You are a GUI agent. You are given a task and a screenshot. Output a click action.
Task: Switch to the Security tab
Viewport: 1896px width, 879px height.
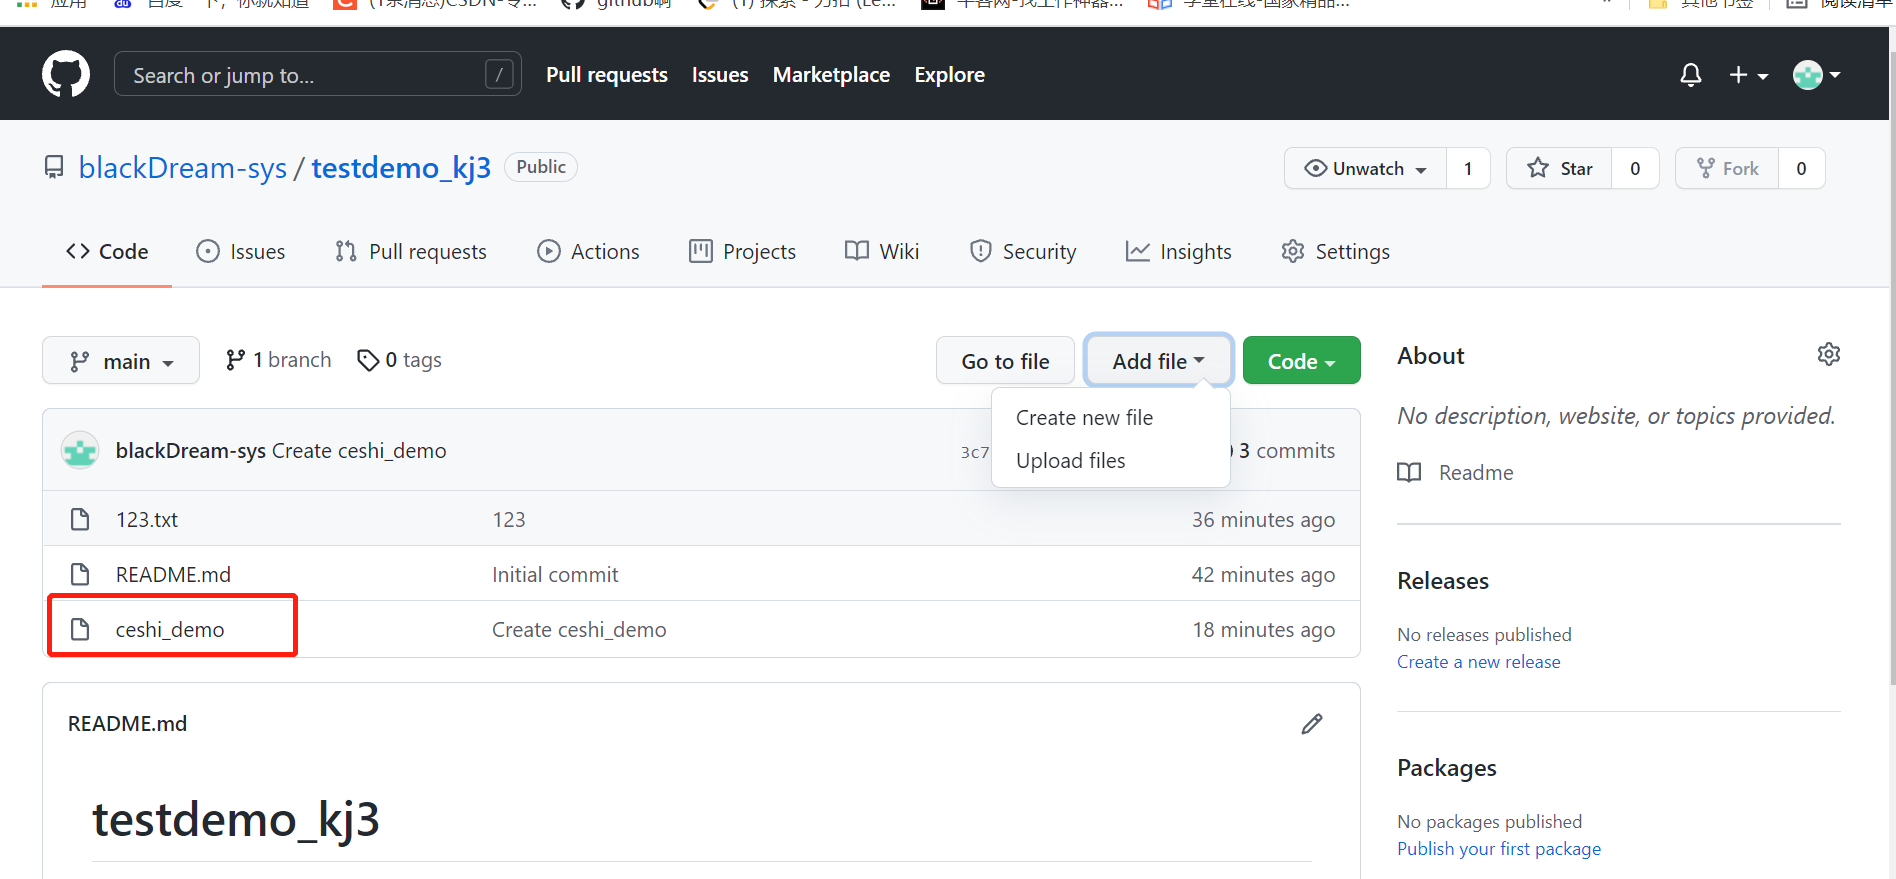click(1023, 252)
